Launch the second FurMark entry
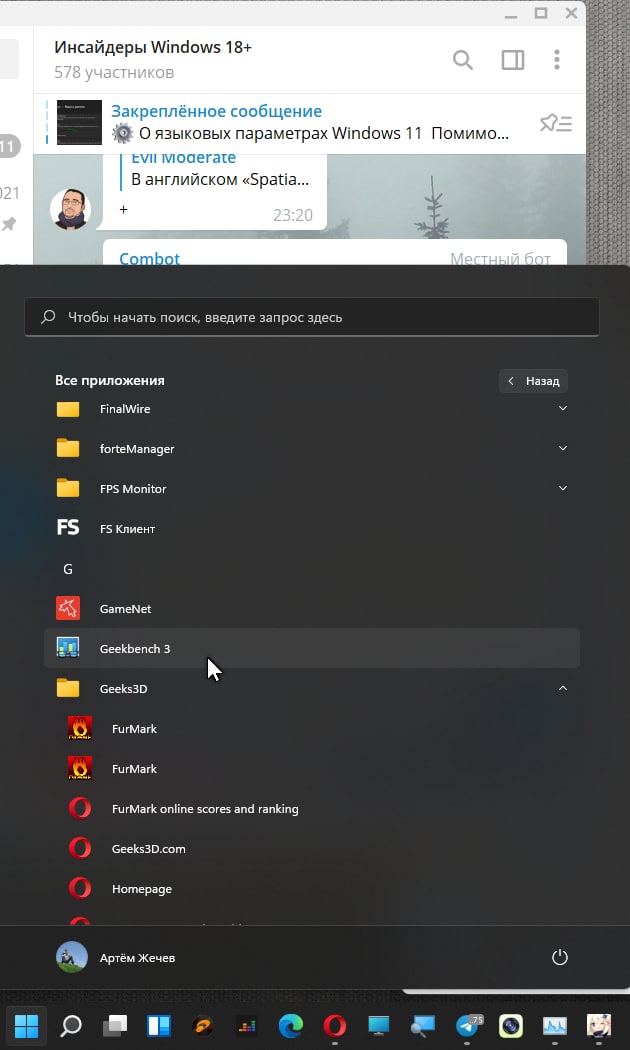This screenshot has width=630, height=1050. pyautogui.click(x=312, y=769)
